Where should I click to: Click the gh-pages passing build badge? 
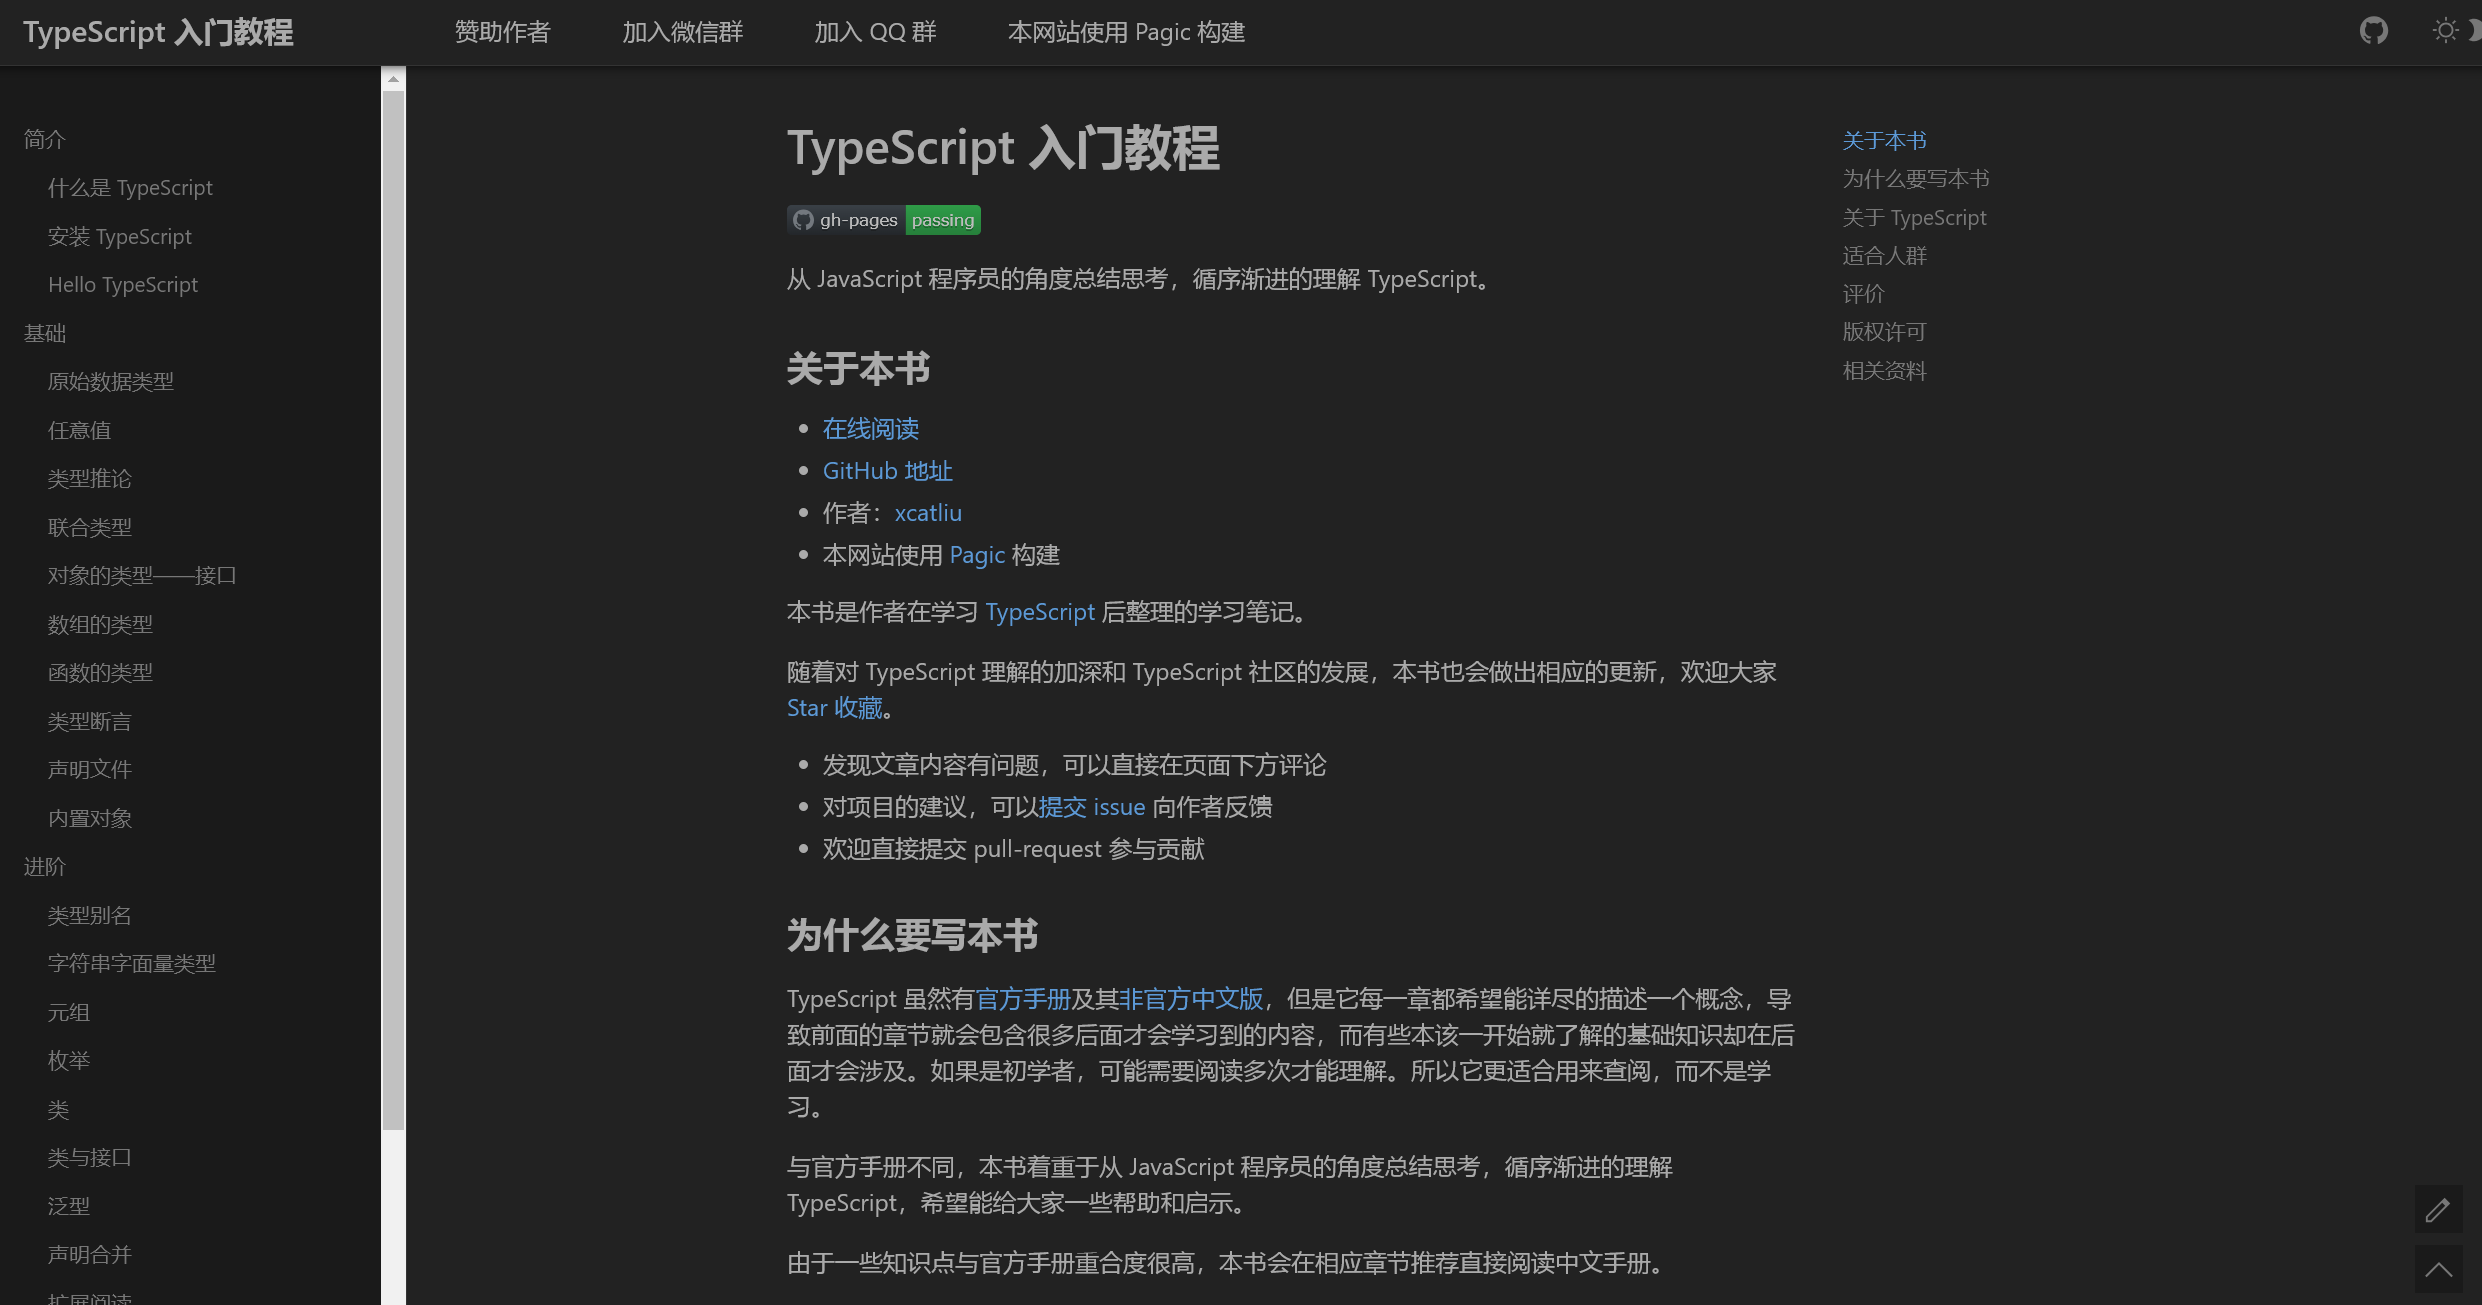pos(884,220)
